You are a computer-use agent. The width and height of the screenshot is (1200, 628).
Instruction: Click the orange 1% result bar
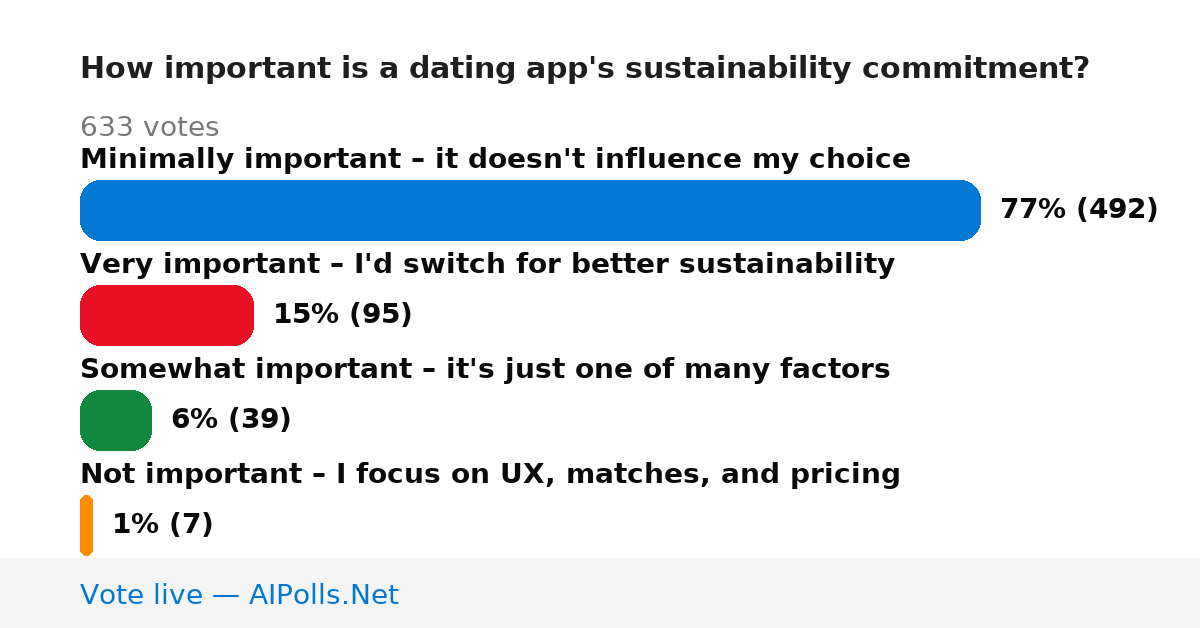86,525
